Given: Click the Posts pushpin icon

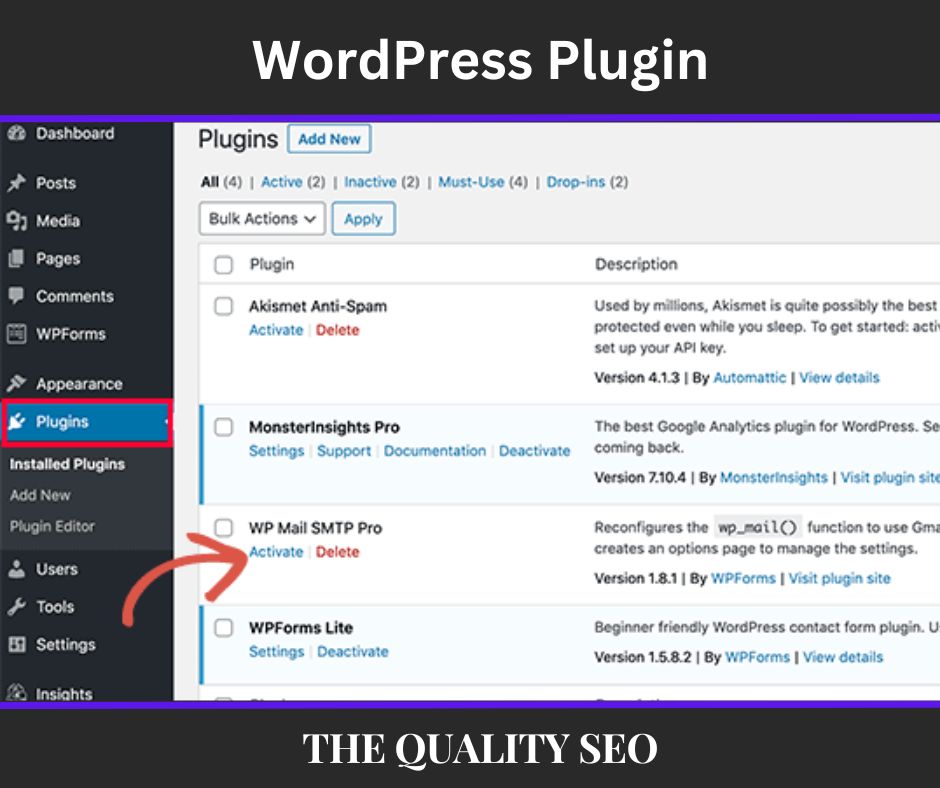Looking at the screenshot, I should 16,183.
